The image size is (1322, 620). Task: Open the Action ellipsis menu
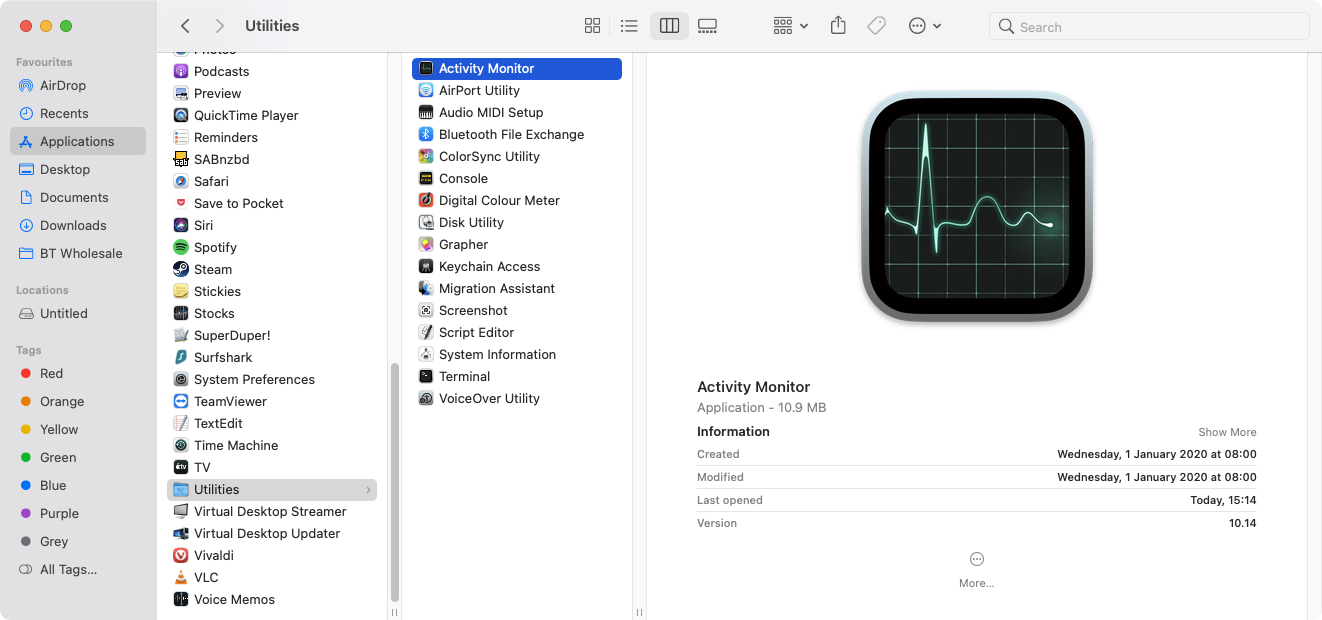925,26
